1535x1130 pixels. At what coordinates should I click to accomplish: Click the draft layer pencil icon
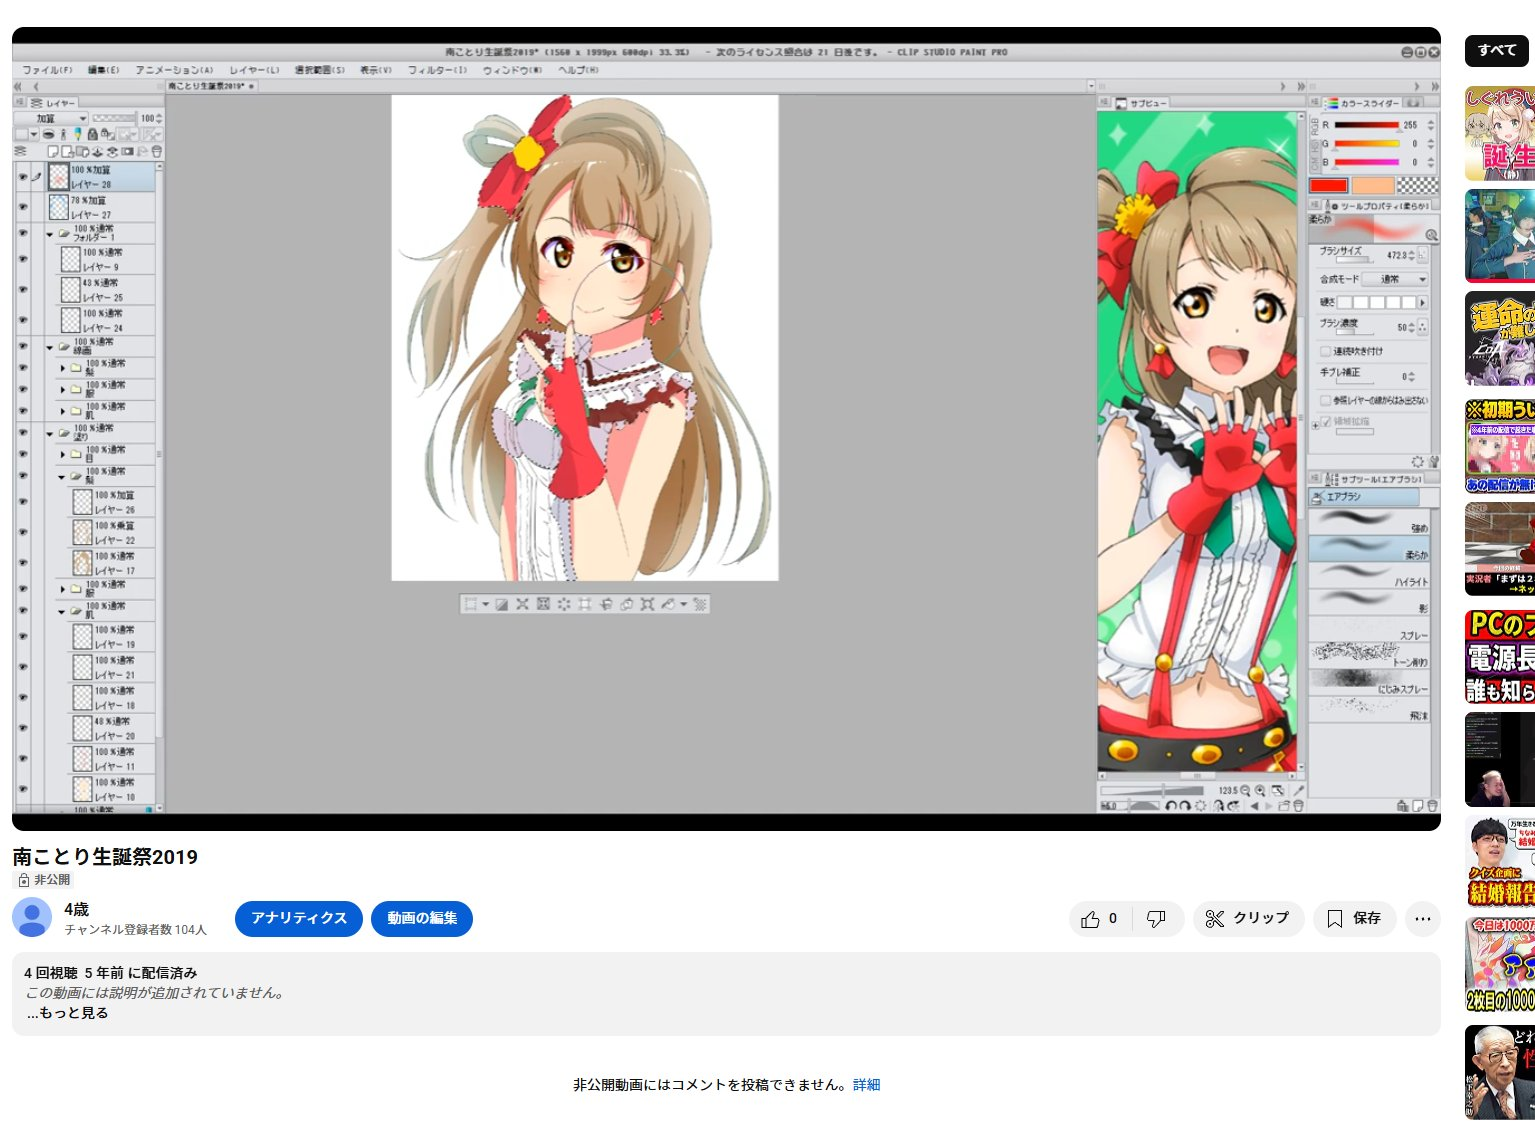[77, 134]
